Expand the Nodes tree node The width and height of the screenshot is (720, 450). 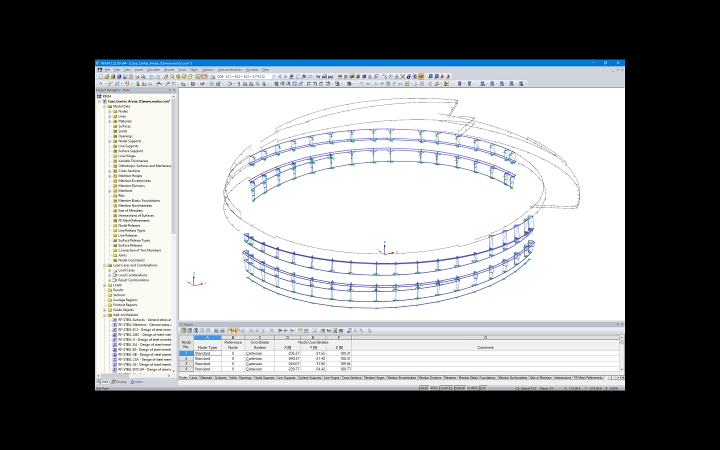point(110,111)
